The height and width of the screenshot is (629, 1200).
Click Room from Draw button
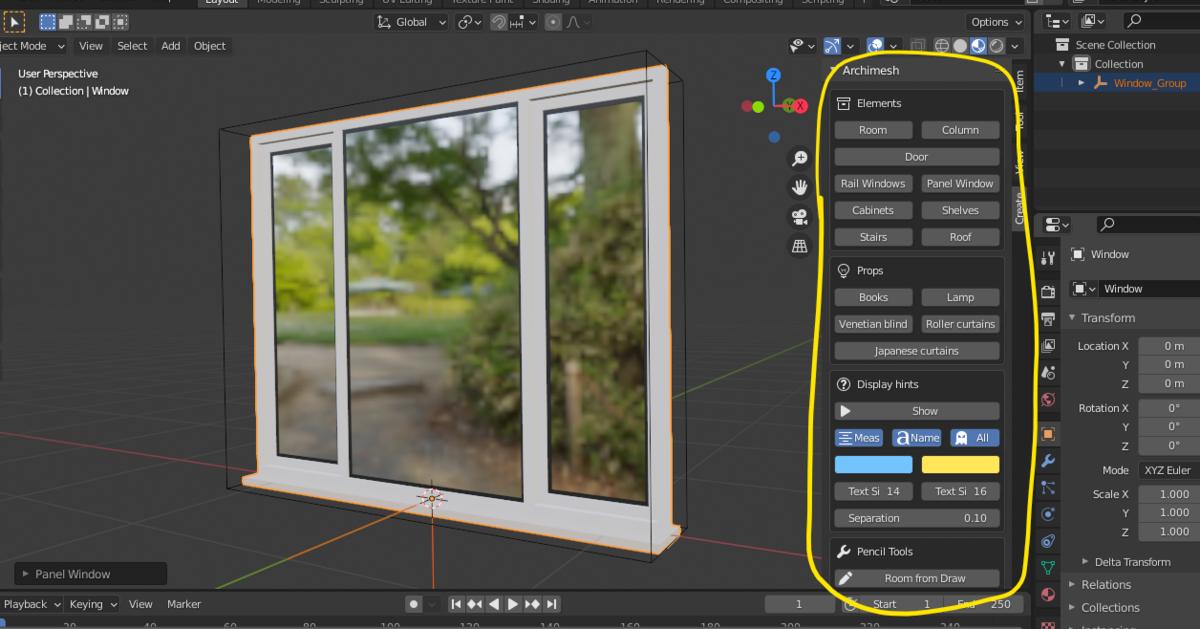[x=917, y=578]
